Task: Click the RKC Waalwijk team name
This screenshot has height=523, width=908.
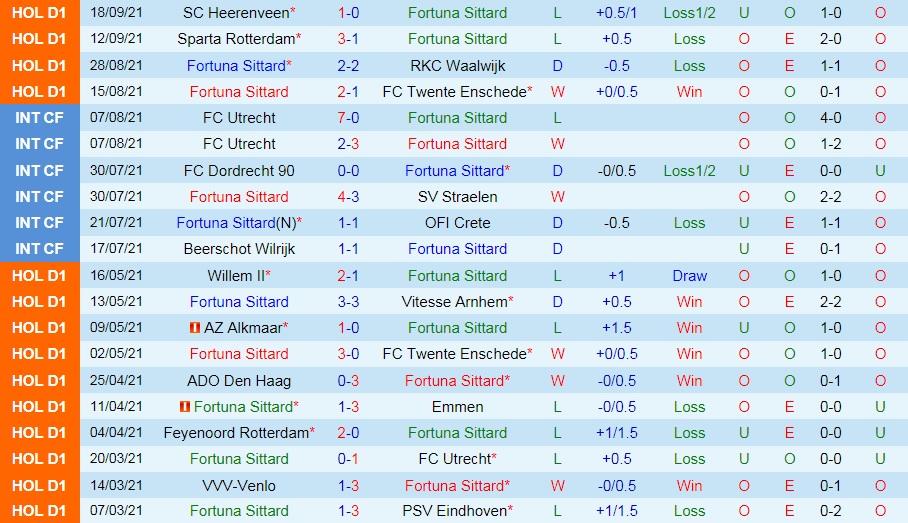Action: 457,66
